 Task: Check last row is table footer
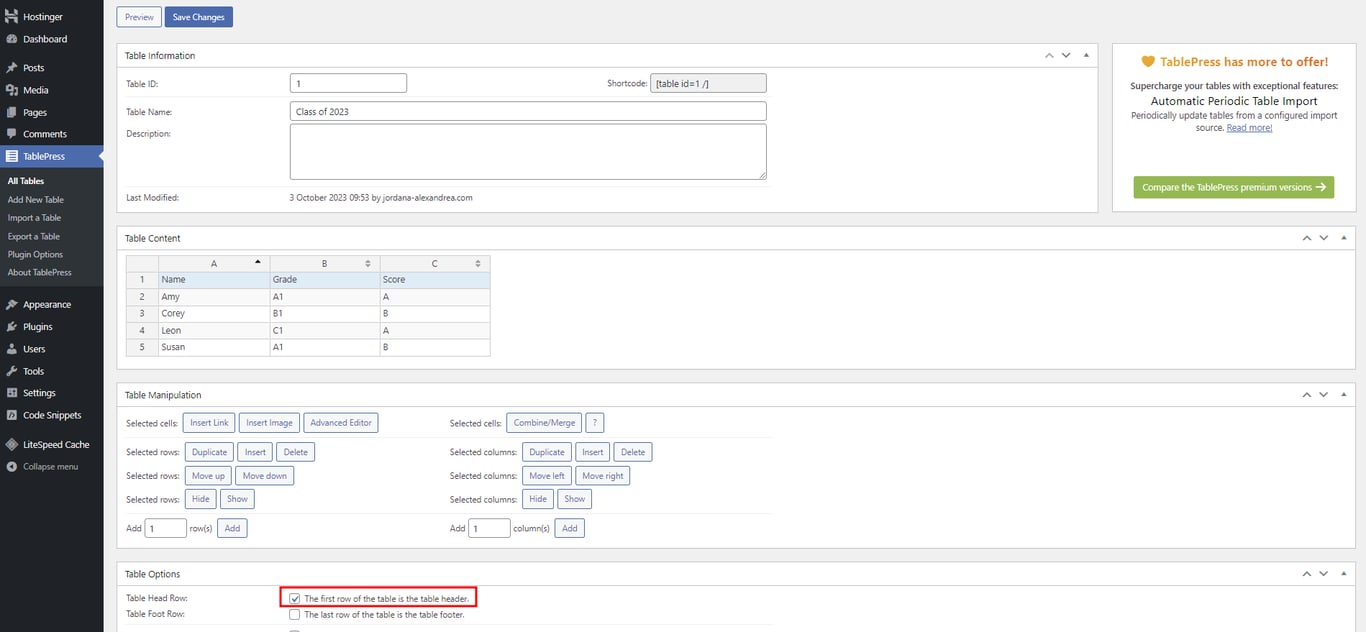coord(294,614)
